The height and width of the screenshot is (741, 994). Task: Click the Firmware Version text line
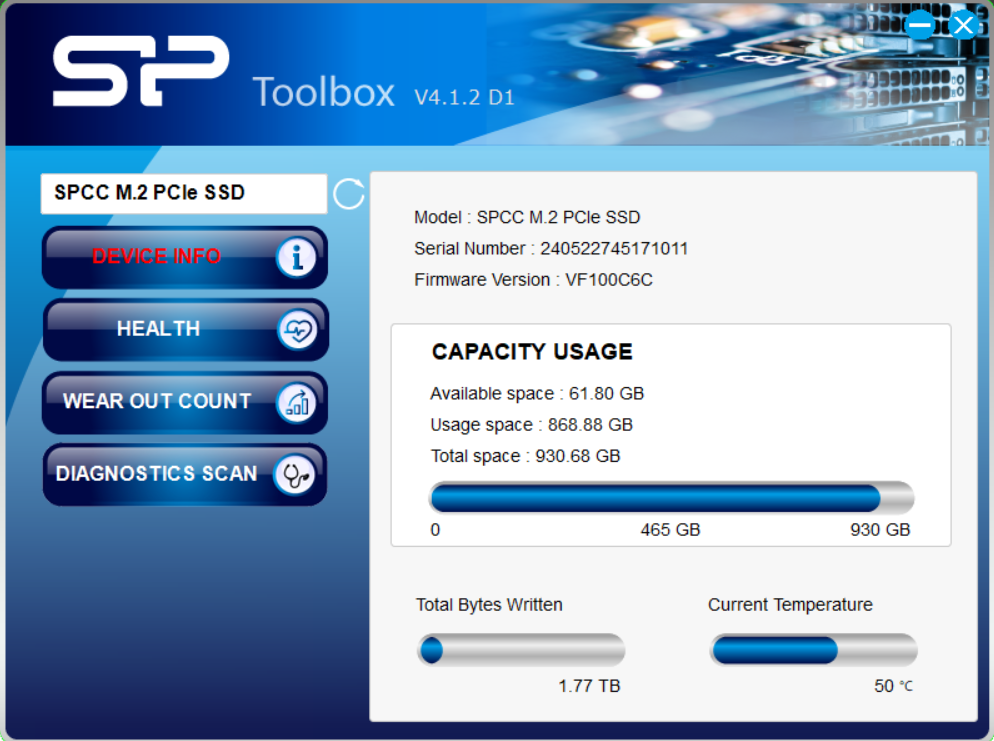point(533,280)
